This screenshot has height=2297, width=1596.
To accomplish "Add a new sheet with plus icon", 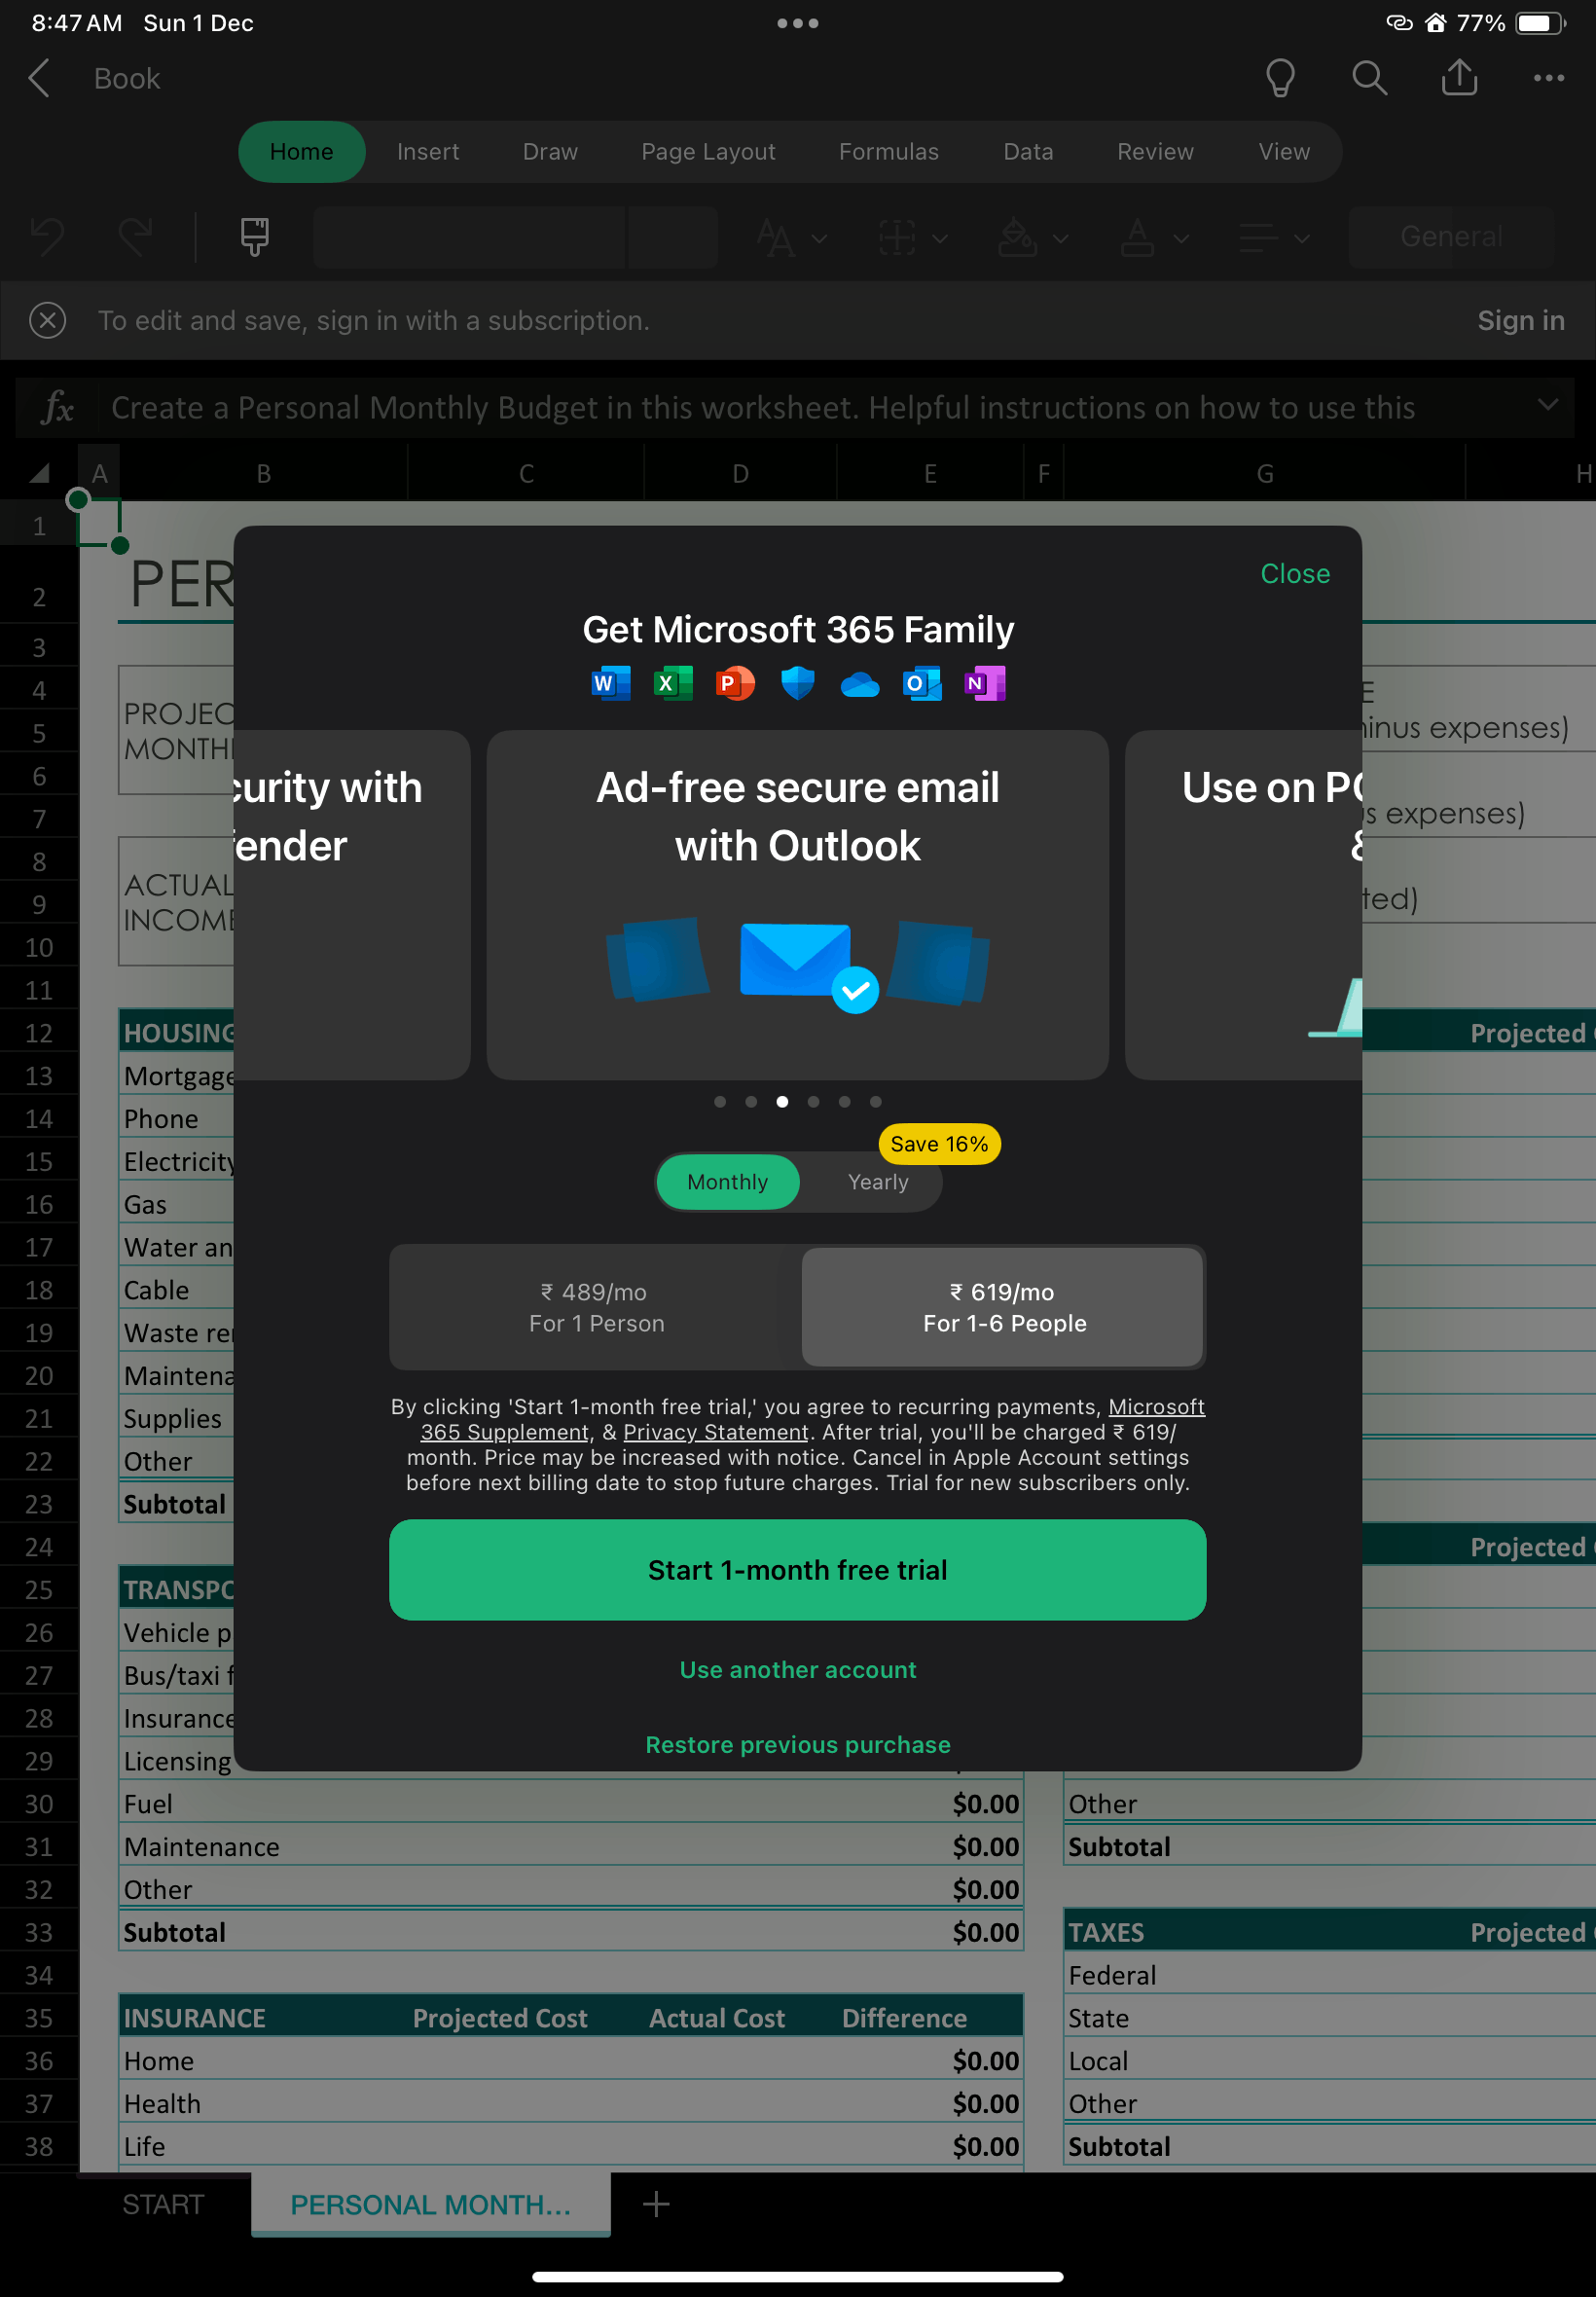I will coord(656,2204).
